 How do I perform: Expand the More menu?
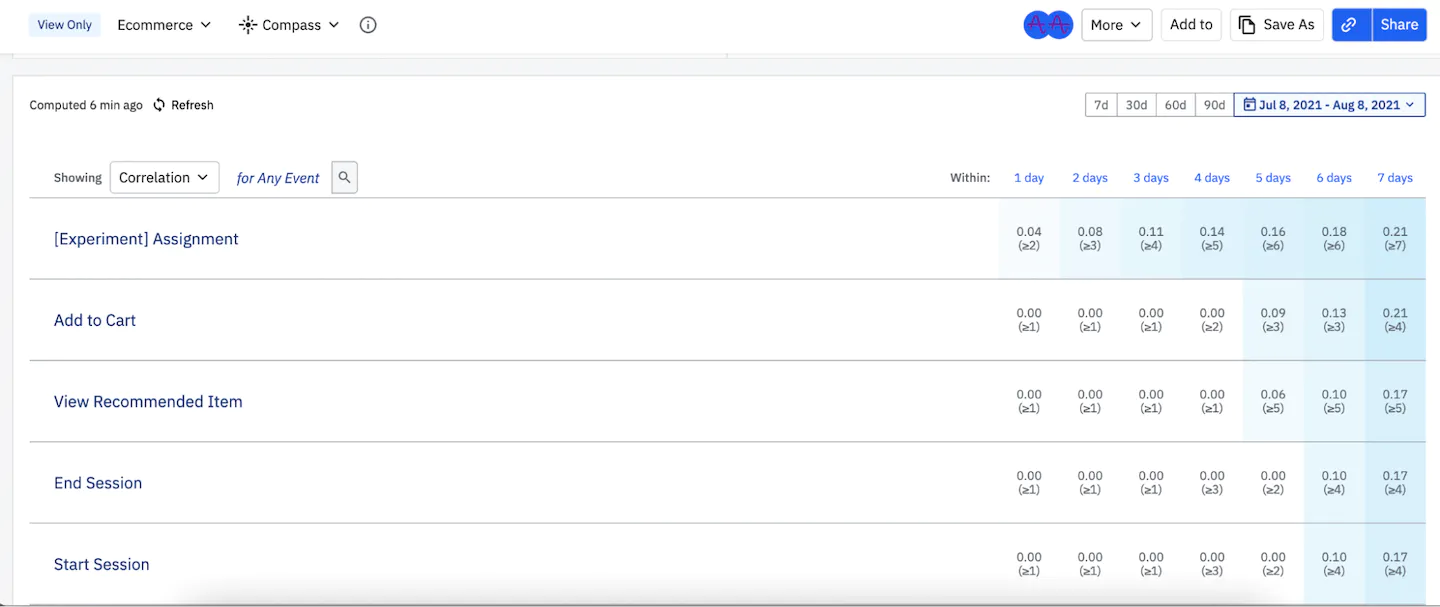click(x=1117, y=25)
